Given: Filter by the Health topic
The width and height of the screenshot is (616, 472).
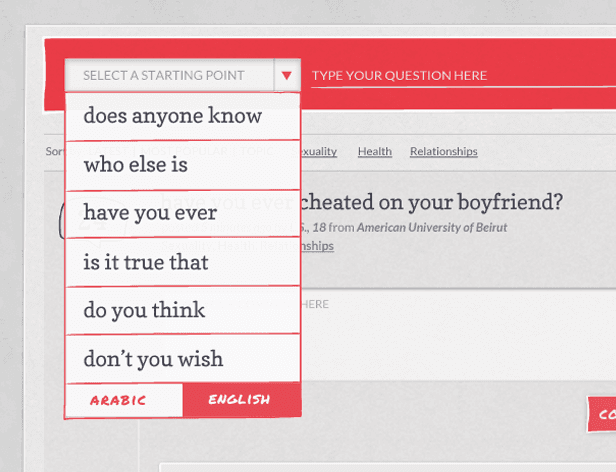Looking at the screenshot, I should coord(375,151).
